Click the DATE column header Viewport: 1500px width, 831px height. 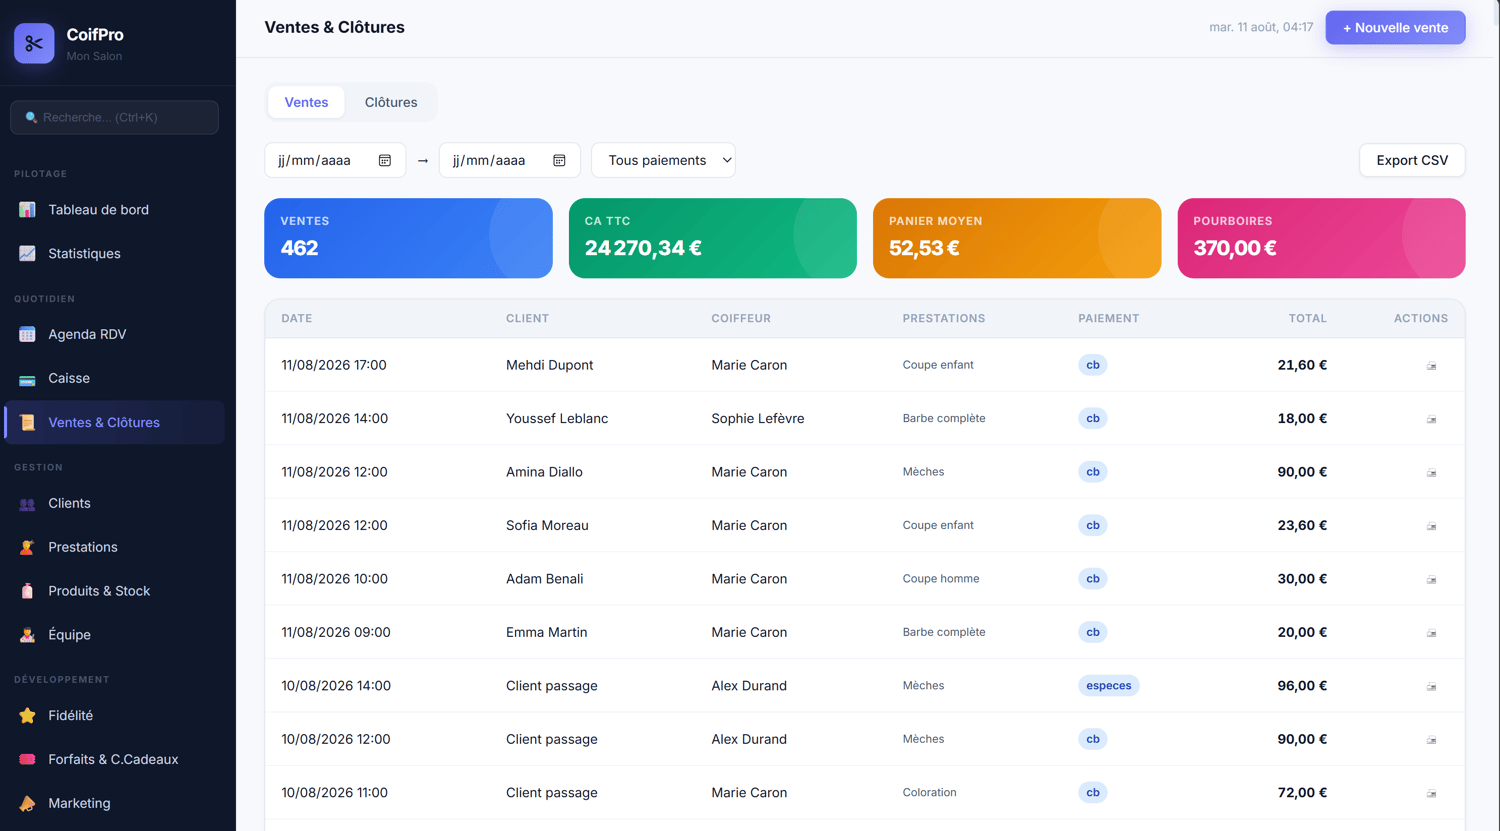pos(297,319)
